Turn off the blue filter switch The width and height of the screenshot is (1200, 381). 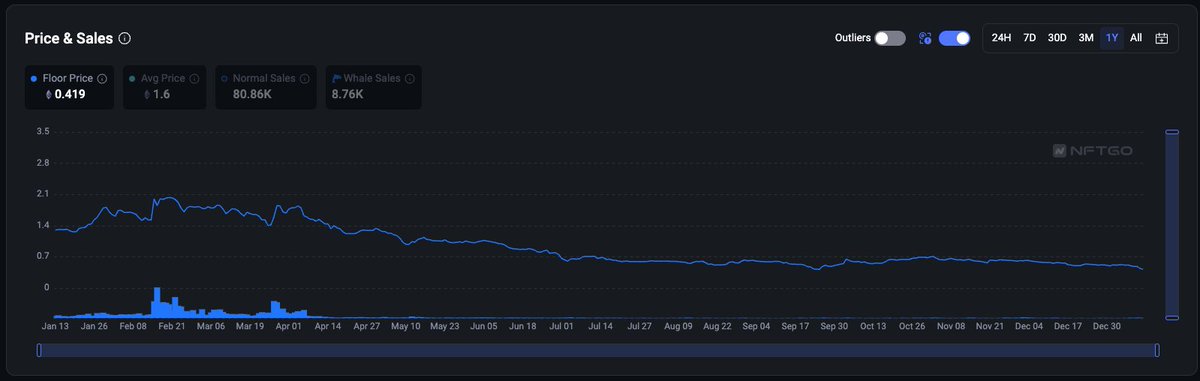click(x=954, y=38)
